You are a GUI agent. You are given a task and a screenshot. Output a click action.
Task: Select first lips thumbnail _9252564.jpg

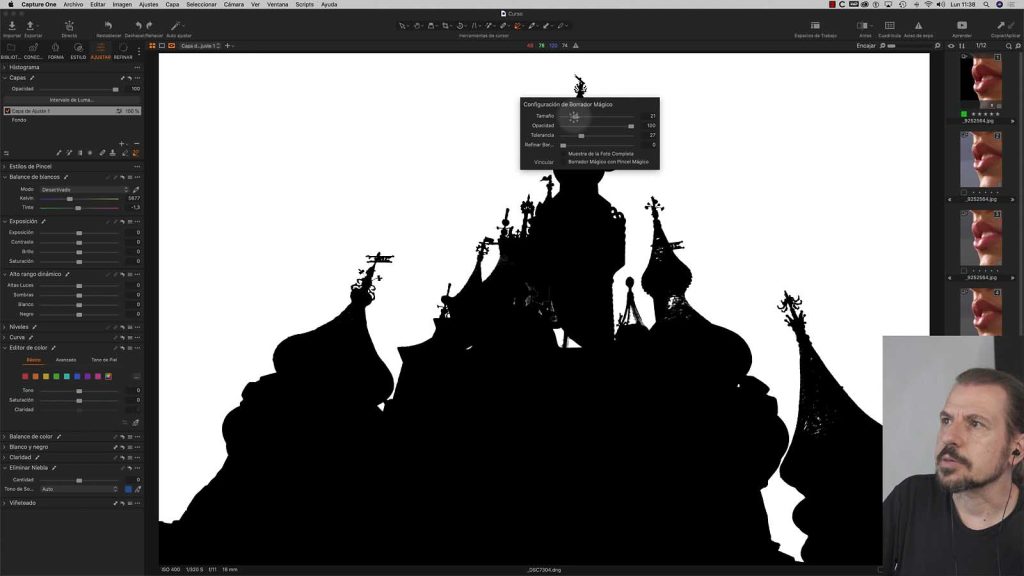981,82
